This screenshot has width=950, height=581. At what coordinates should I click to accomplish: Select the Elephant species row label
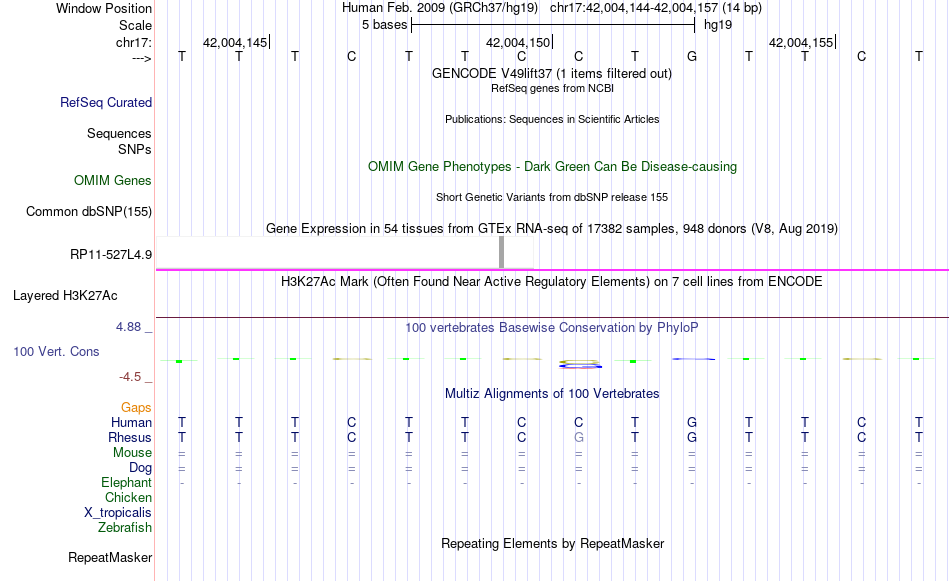pos(126,482)
